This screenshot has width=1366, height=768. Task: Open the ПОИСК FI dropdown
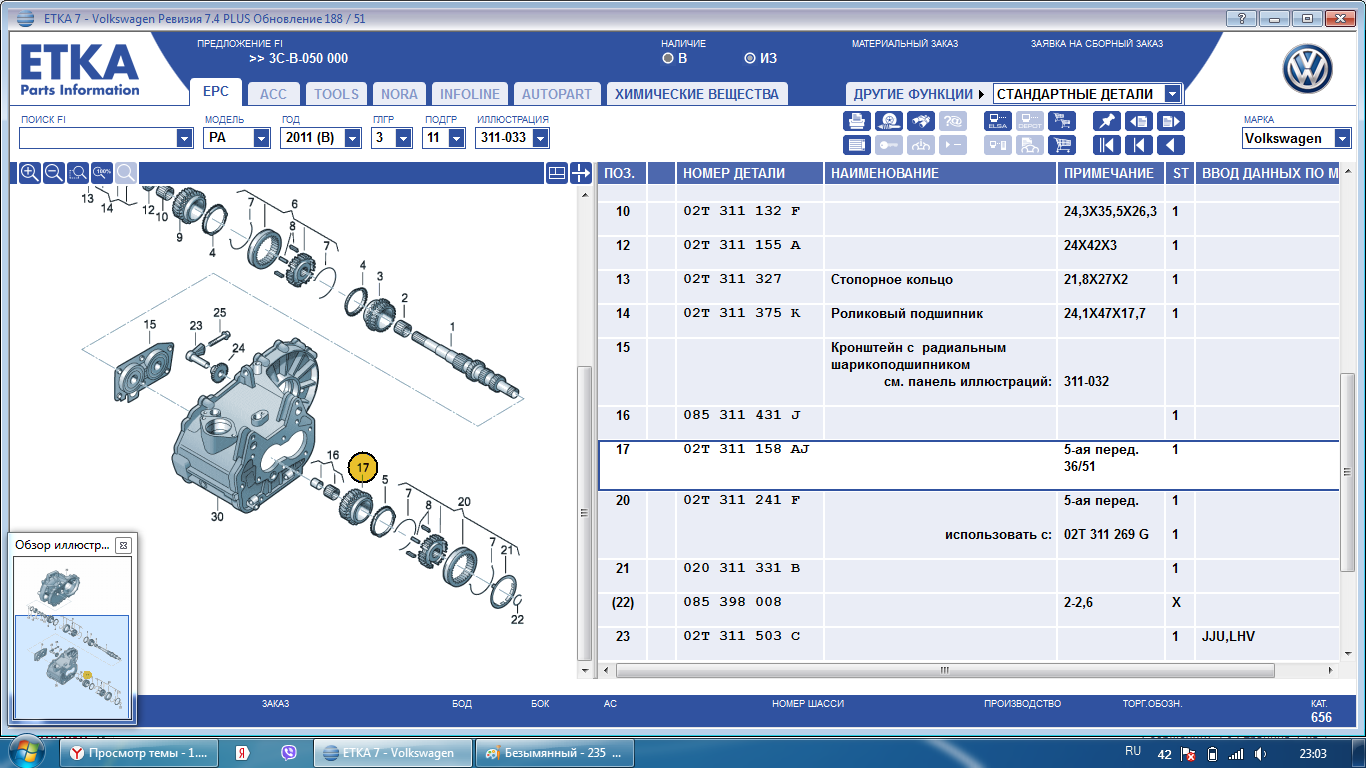(184, 138)
